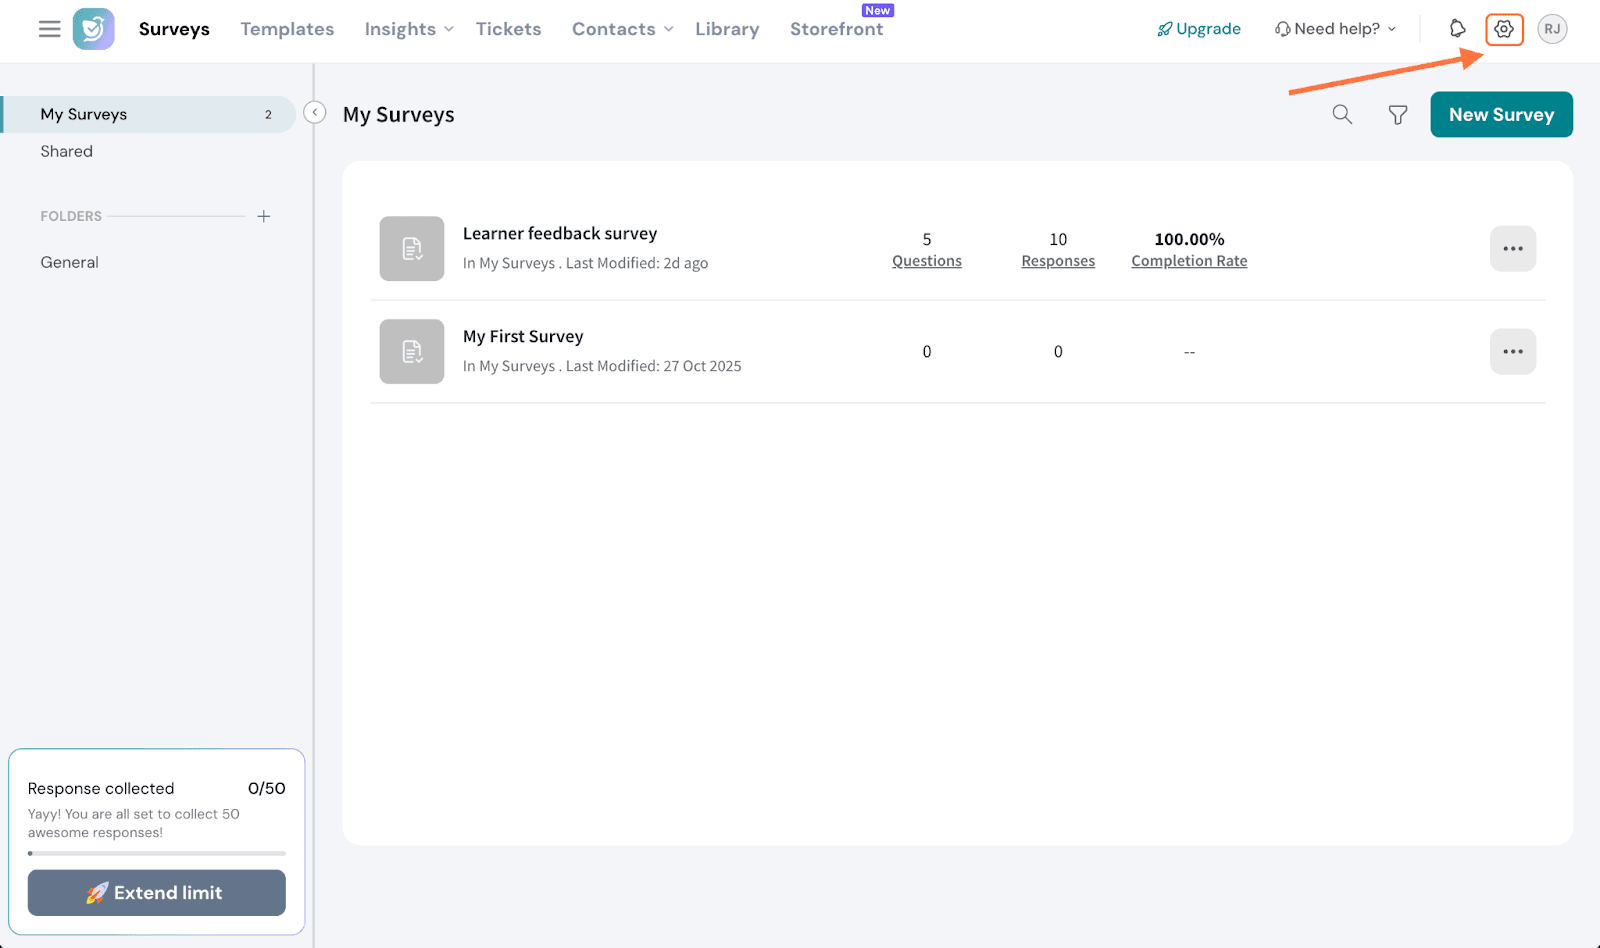Open the Need help? dropdown
Image resolution: width=1600 pixels, height=948 pixels.
click(x=1335, y=29)
